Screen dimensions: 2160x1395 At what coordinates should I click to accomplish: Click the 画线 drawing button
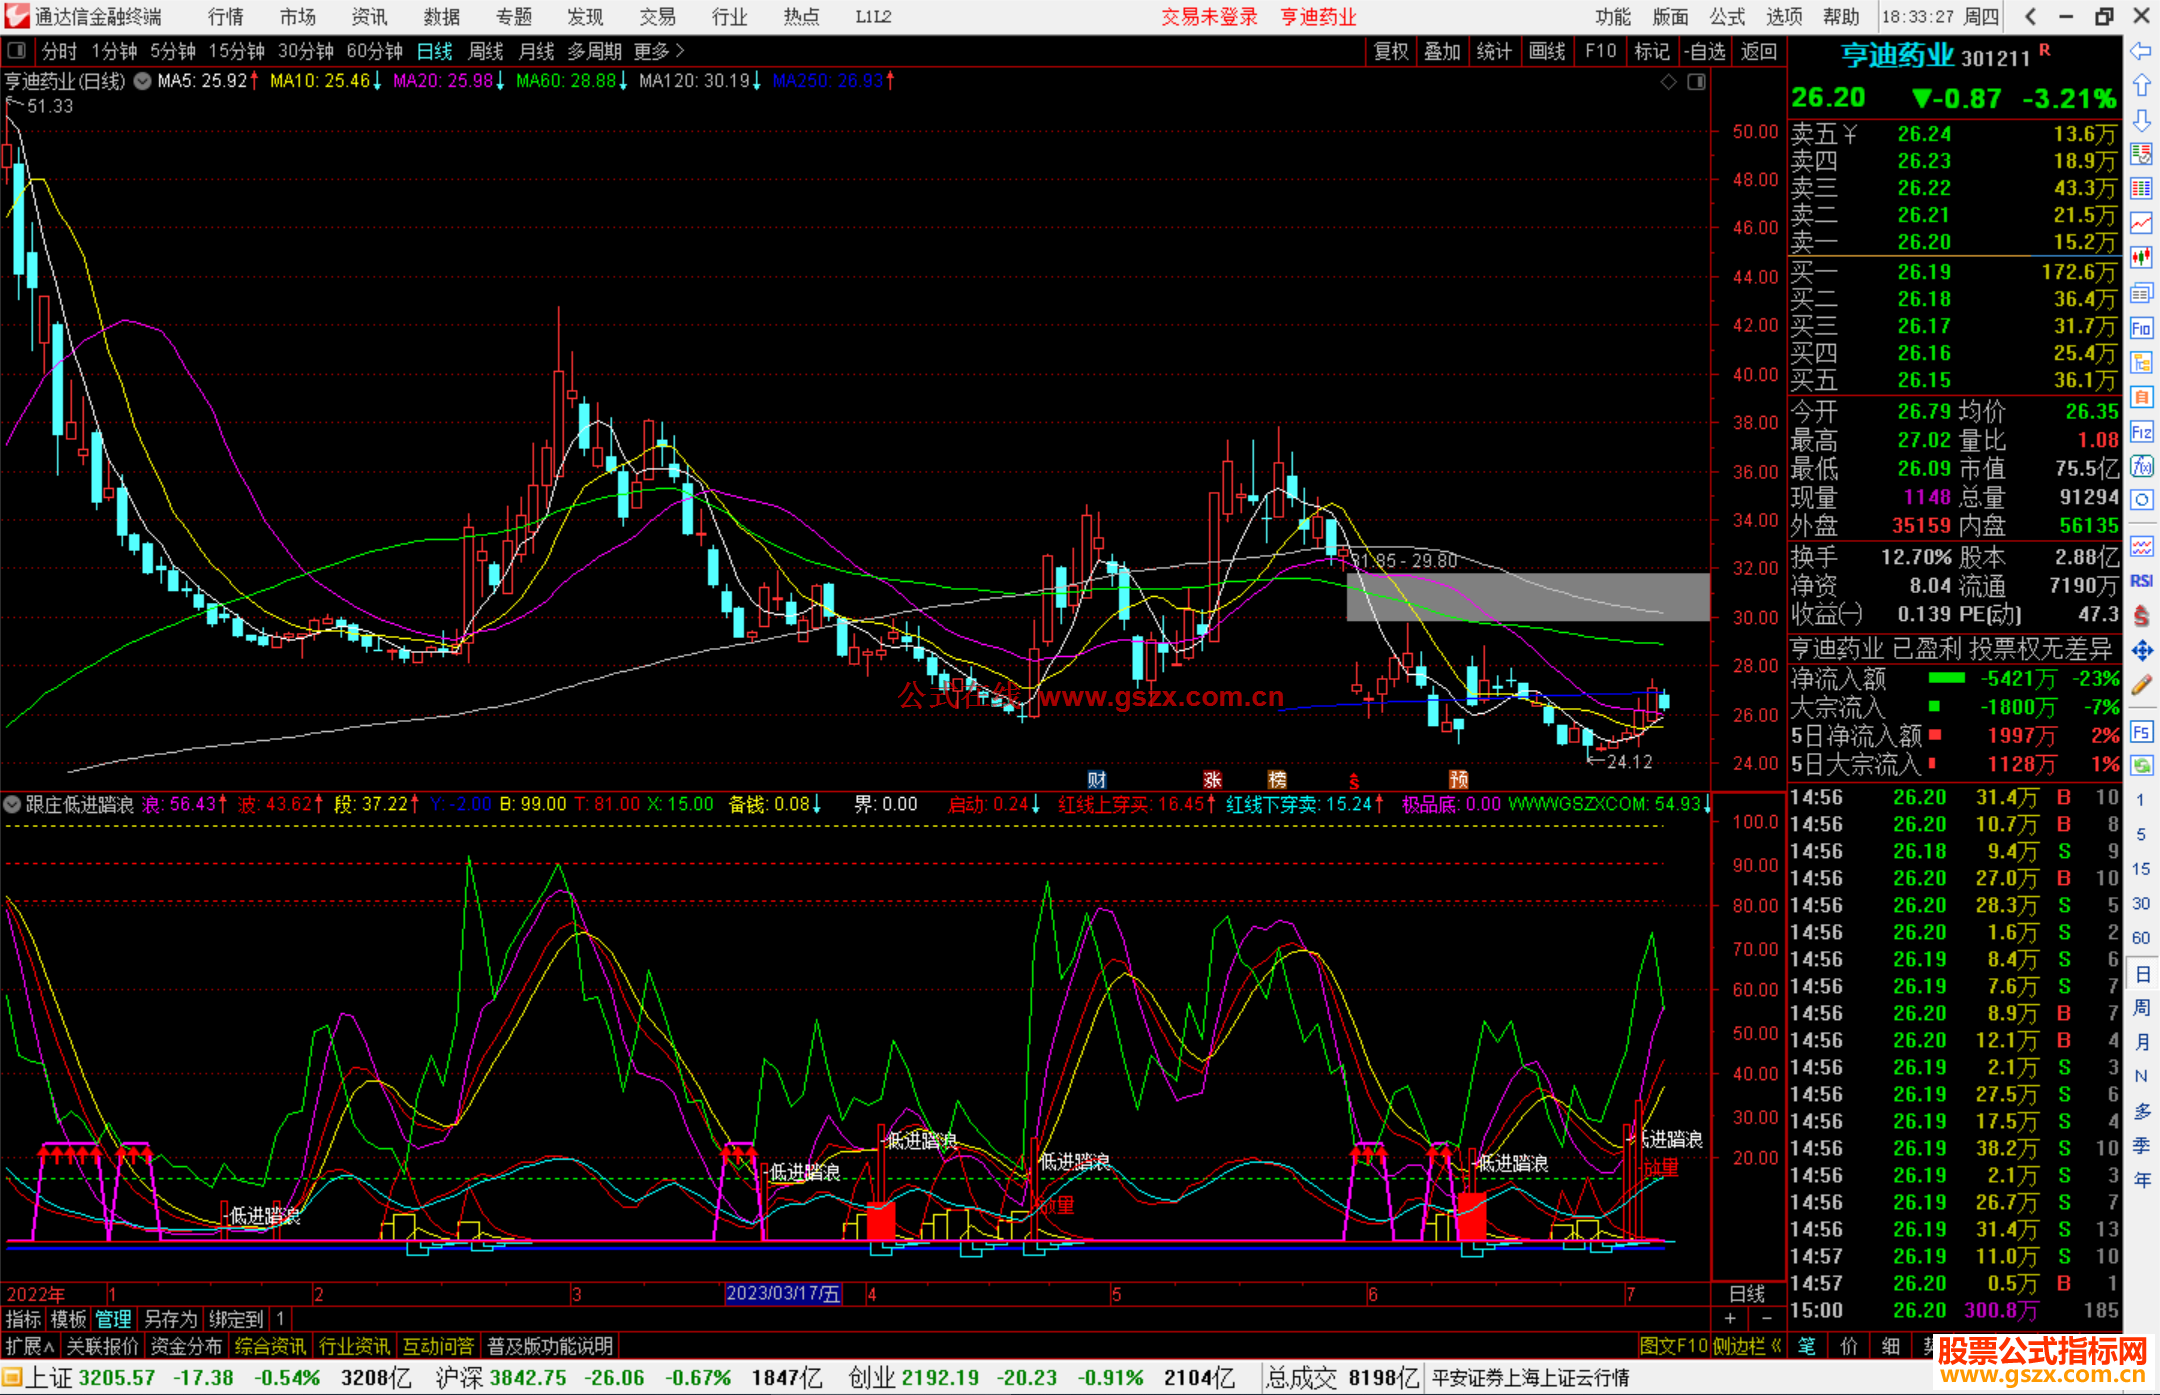tap(1547, 51)
